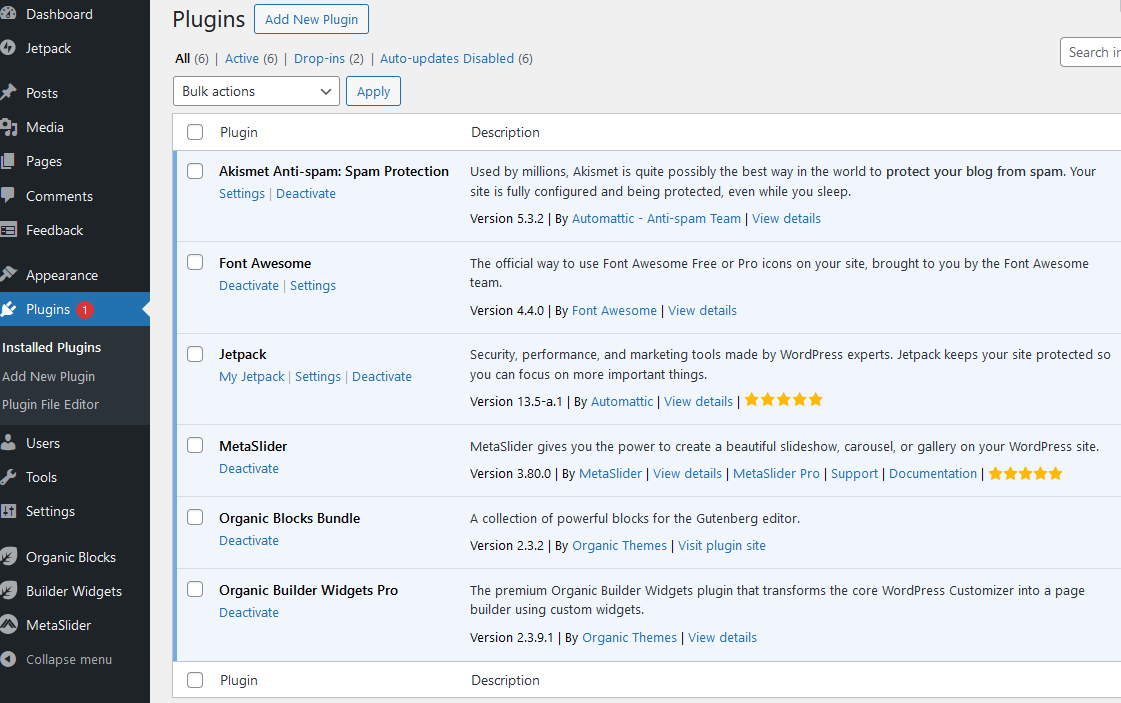The image size is (1121, 703).
Task: Click the Organic Blocks leaf icon
Action: 8,556
